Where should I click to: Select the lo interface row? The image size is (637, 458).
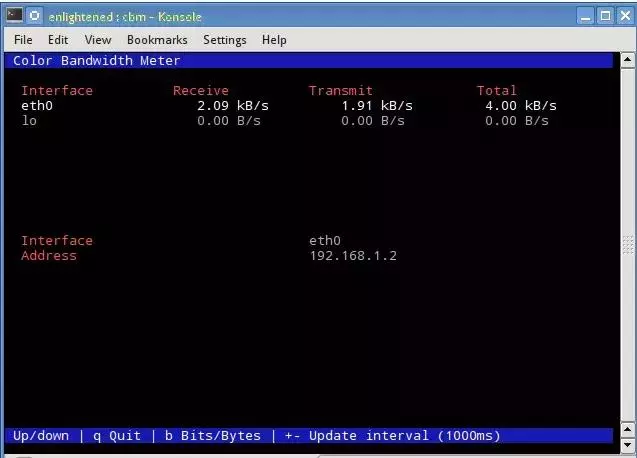(285, 121)
